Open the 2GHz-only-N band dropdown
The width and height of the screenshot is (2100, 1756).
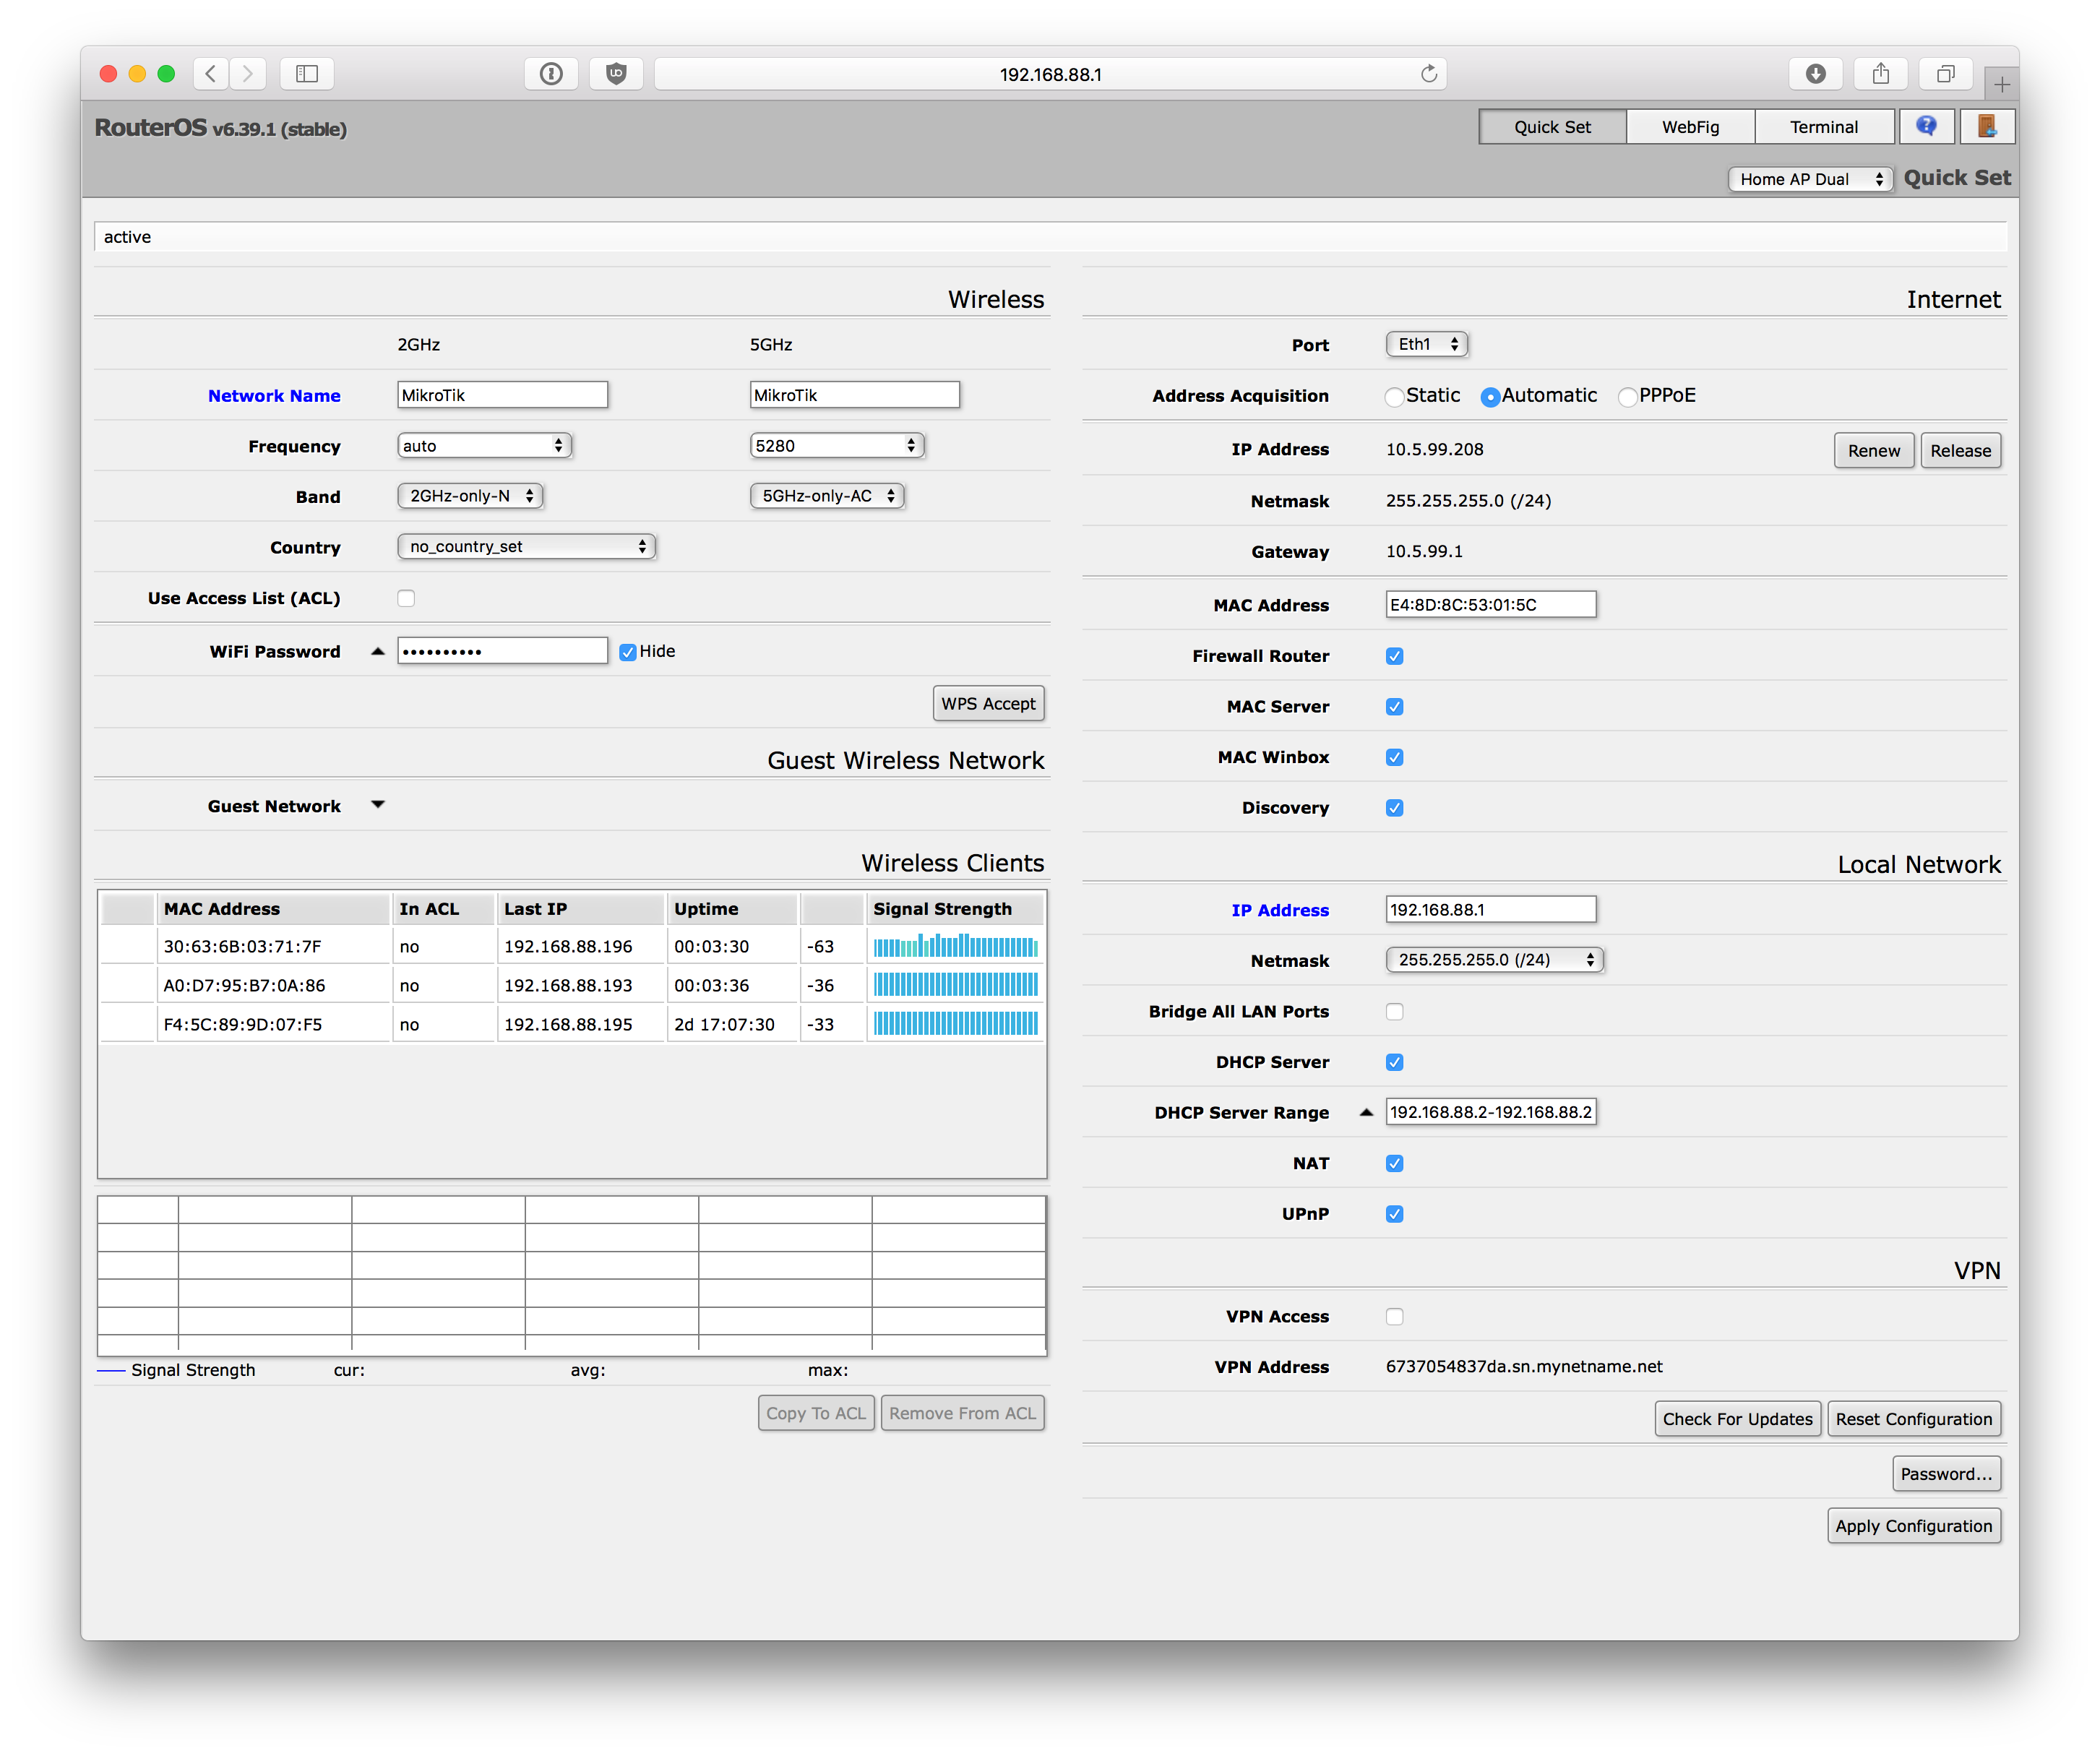pyautogui.click(x=470, y=496)
